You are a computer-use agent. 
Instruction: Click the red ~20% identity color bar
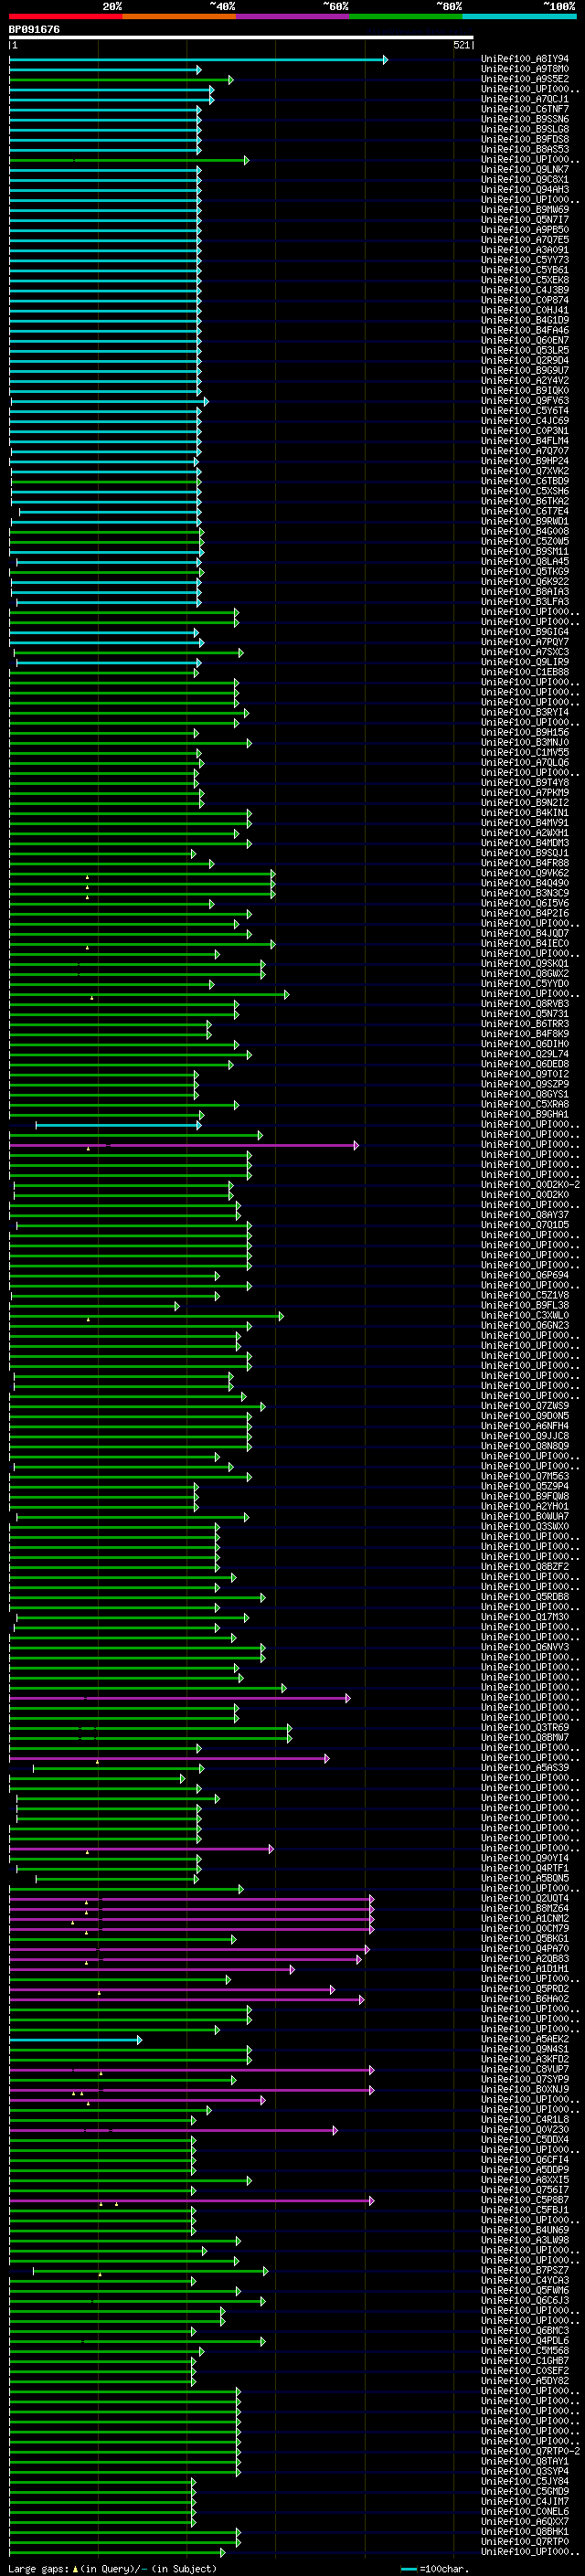point(66,16)
